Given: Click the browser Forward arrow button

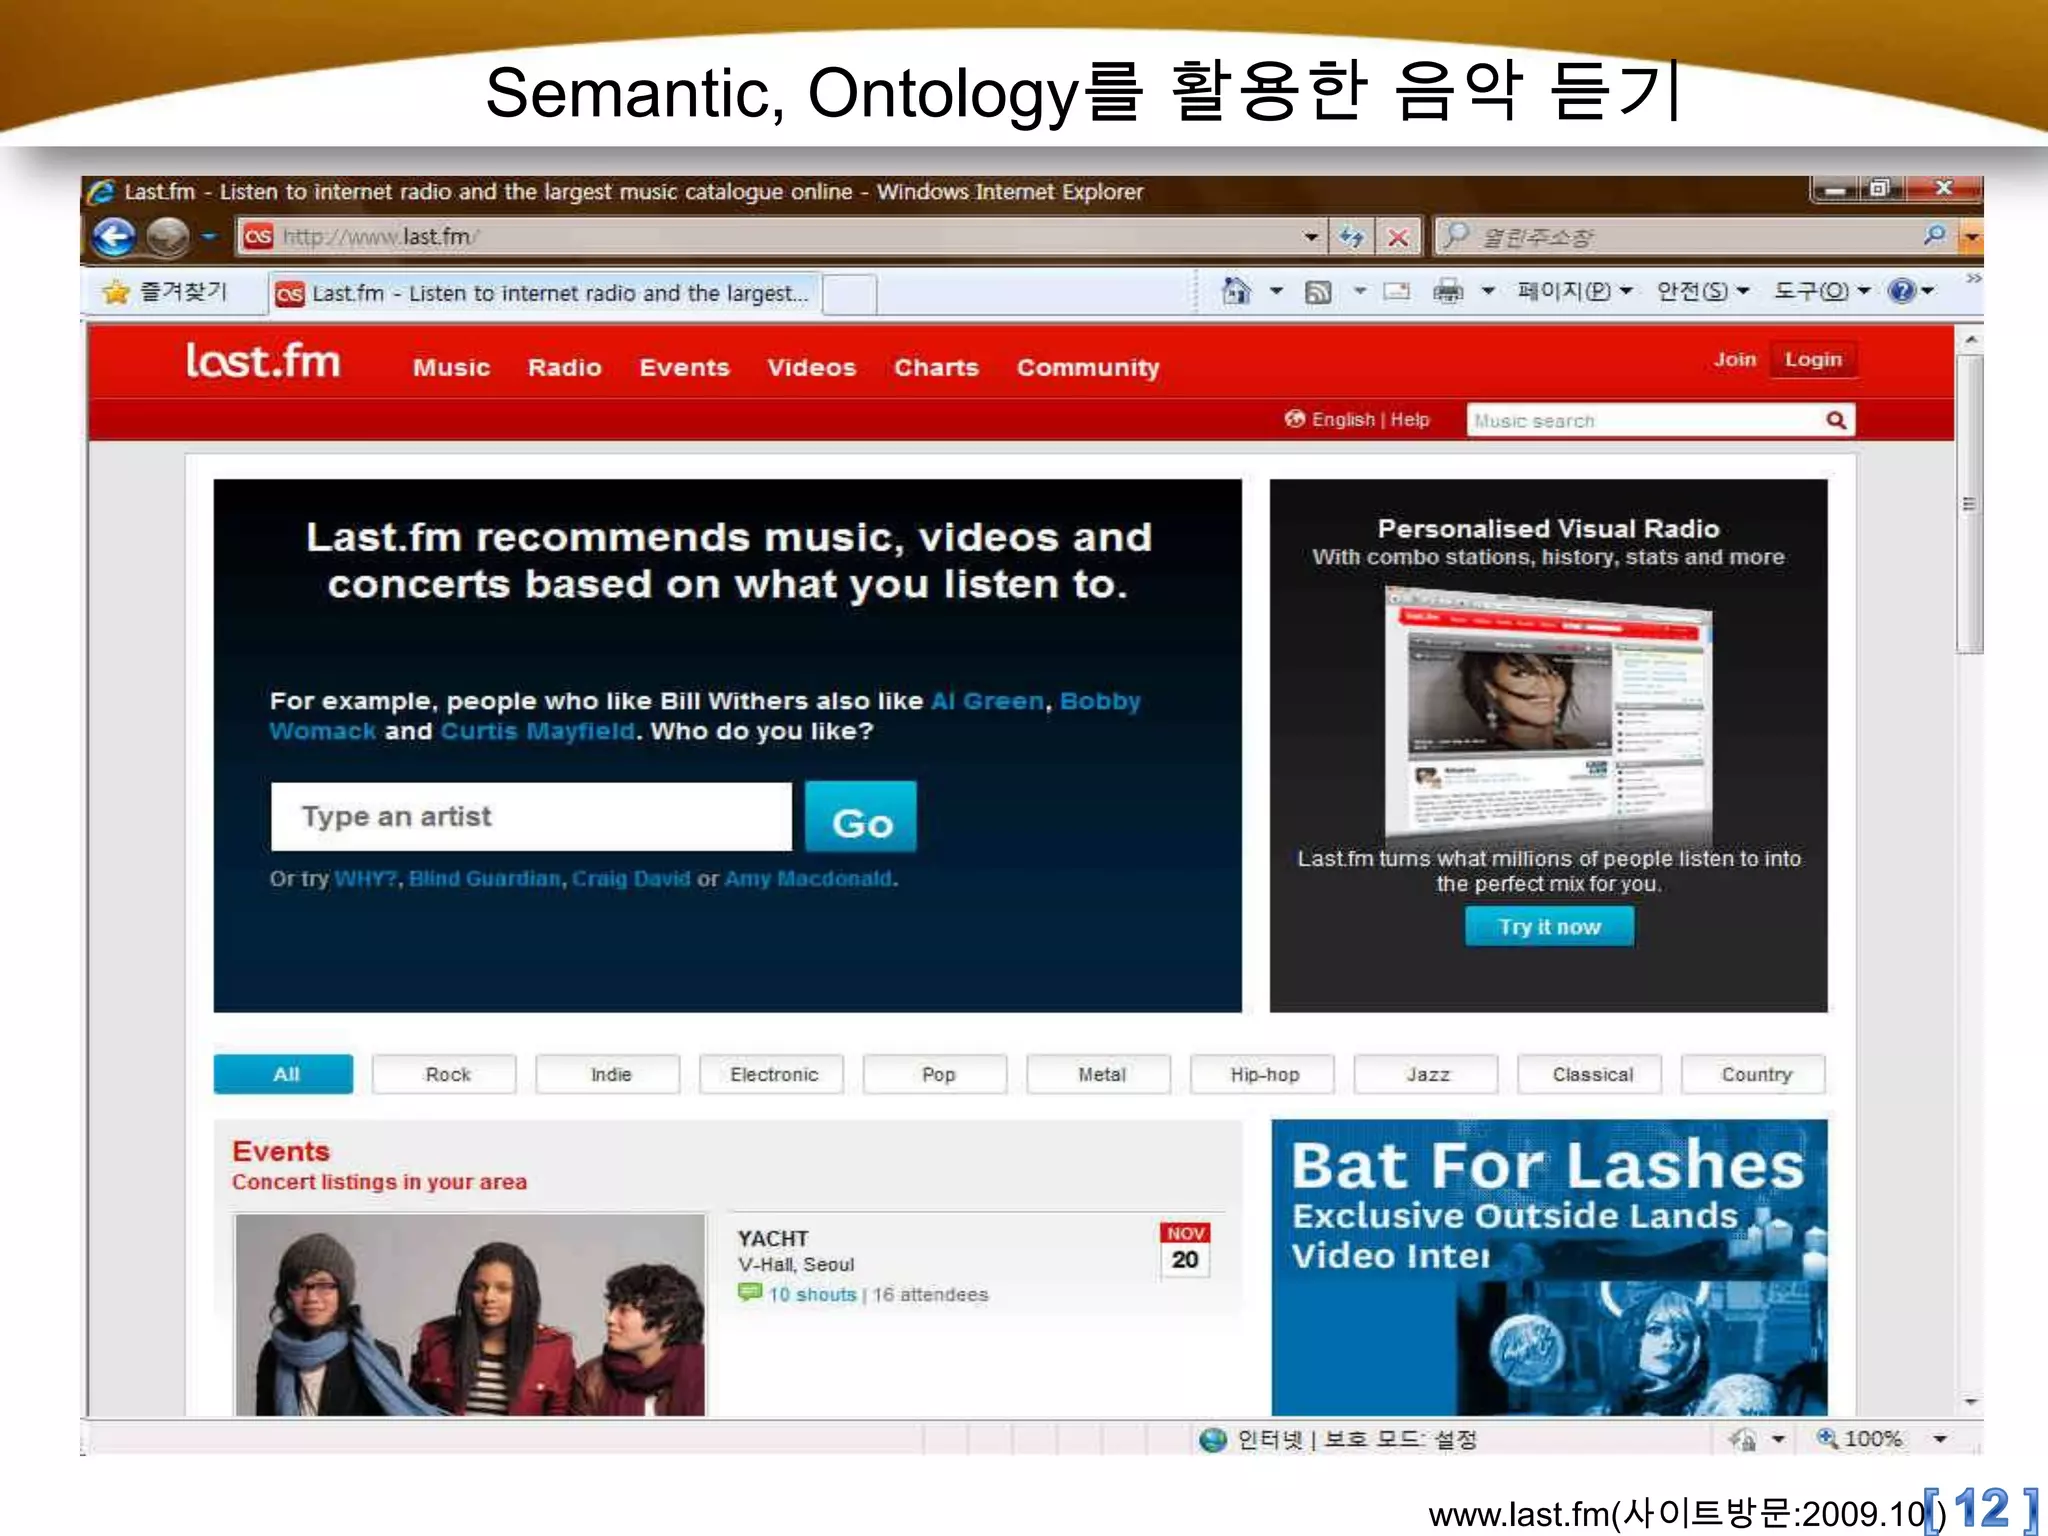Looking at the screenshot, I should coord(167,237).
